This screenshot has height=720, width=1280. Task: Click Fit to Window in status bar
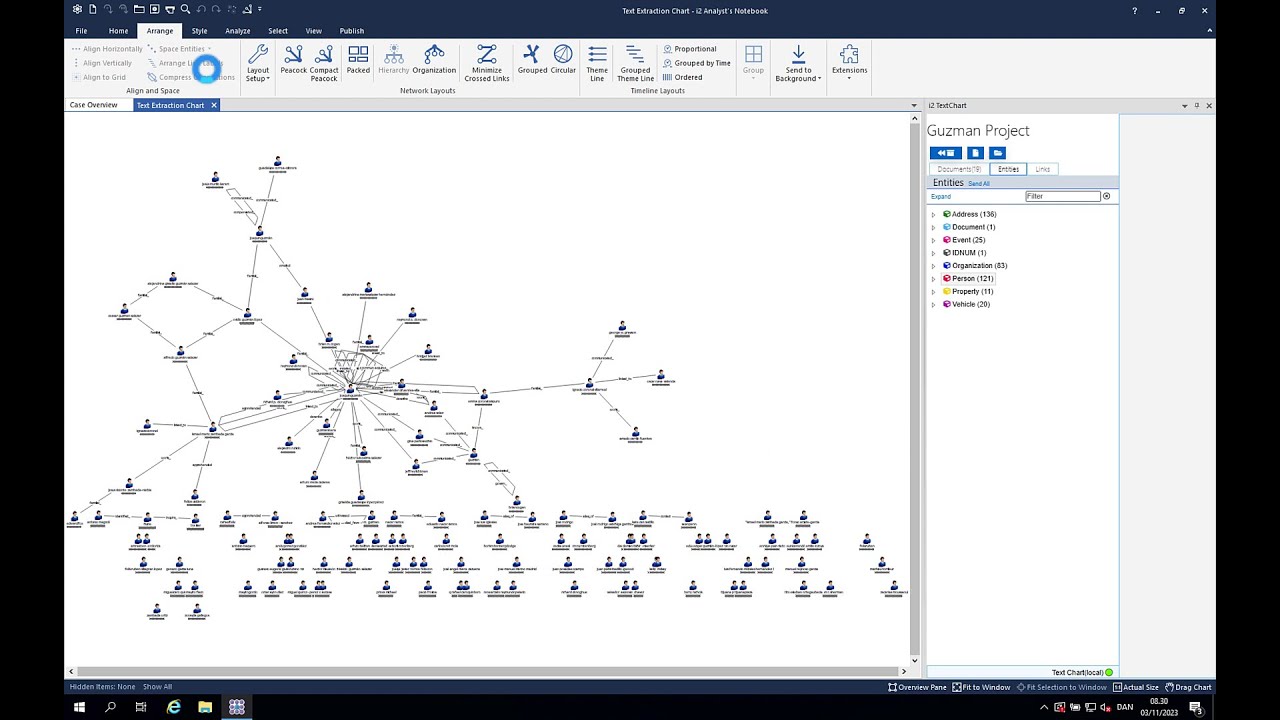(981, 687)
